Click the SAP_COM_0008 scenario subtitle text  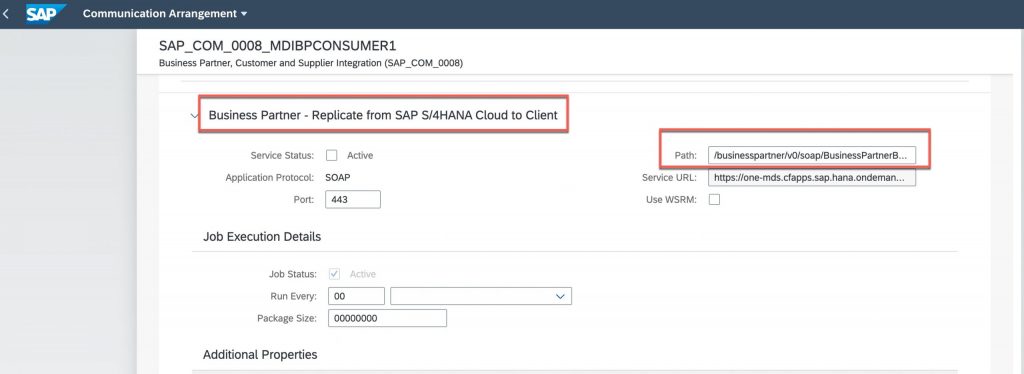311,63
